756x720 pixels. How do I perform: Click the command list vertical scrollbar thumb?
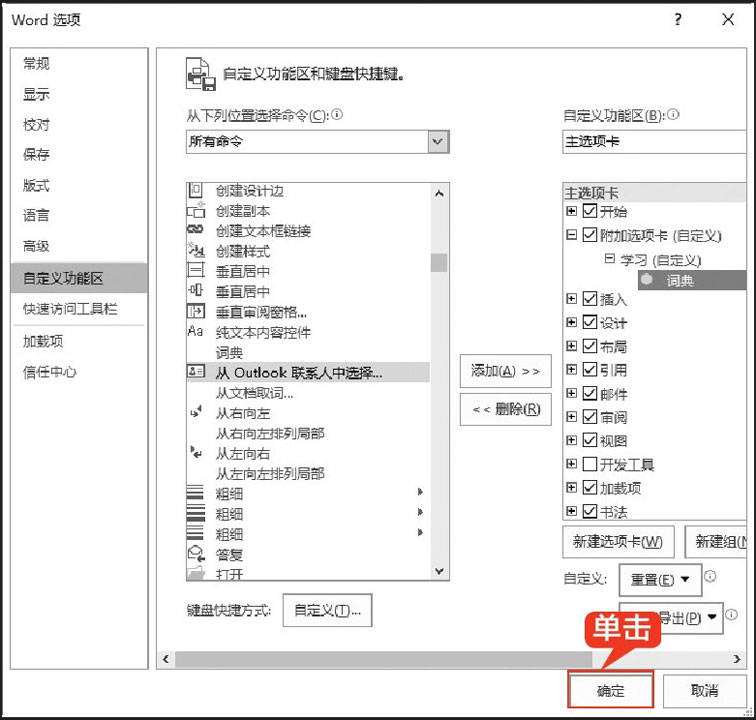439,263
